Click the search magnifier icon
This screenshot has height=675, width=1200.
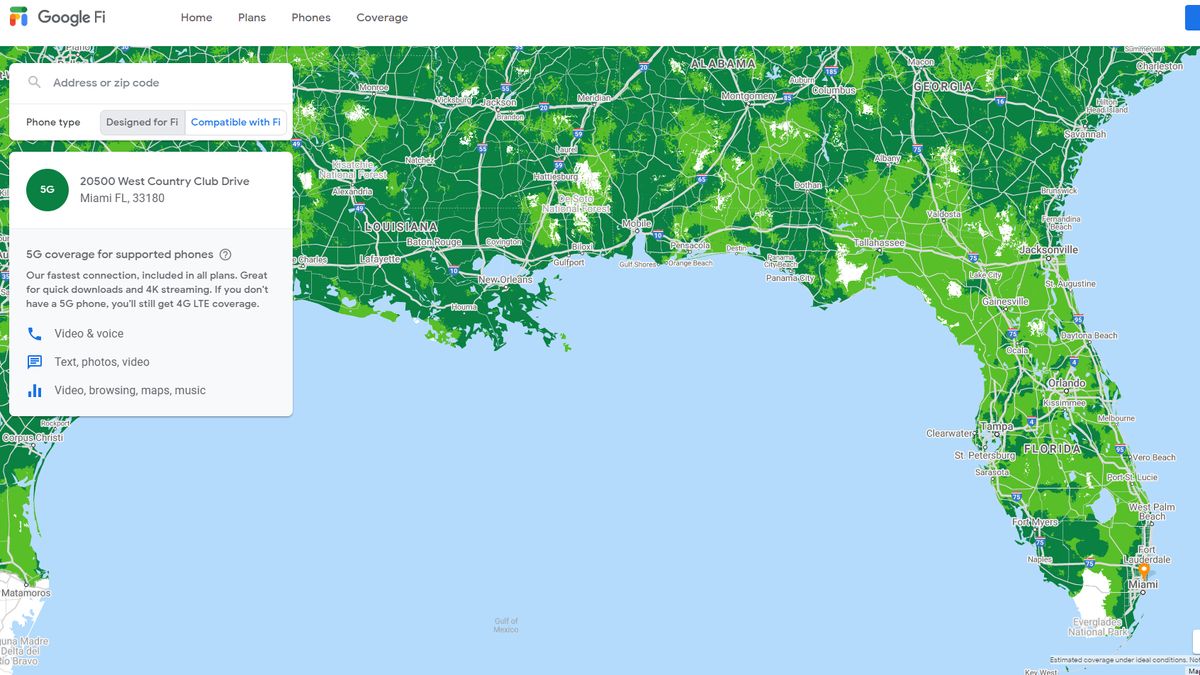click(35, 83)
